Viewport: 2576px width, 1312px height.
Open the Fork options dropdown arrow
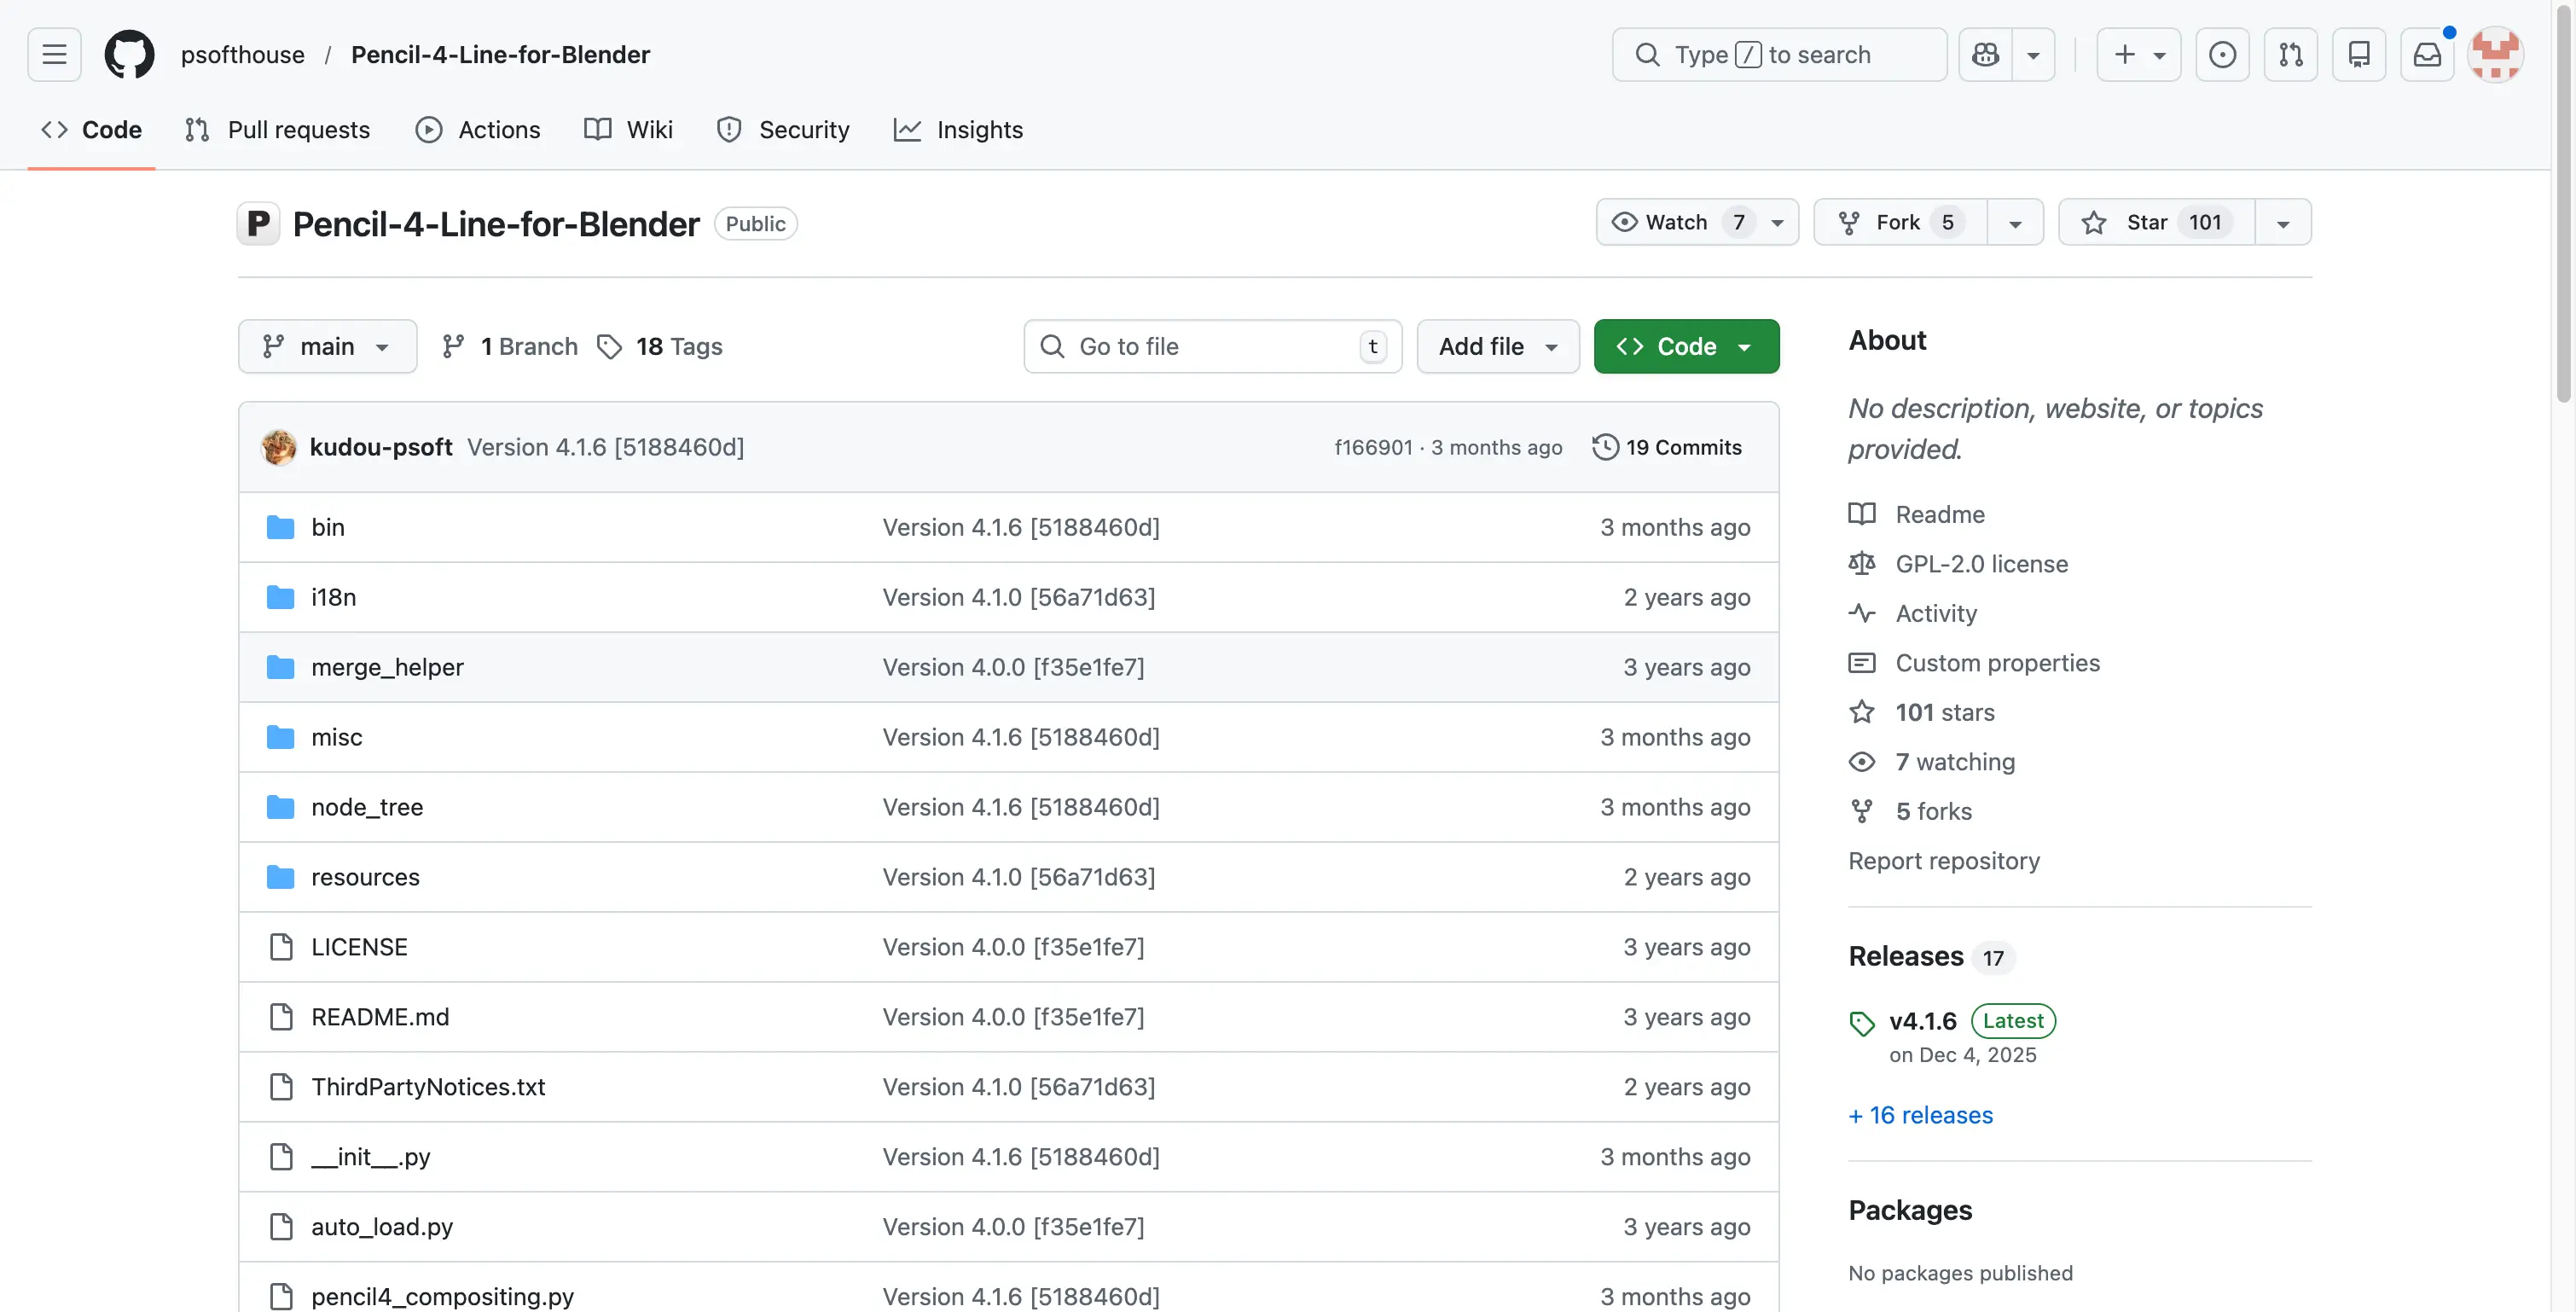[x=2015, y=222]
